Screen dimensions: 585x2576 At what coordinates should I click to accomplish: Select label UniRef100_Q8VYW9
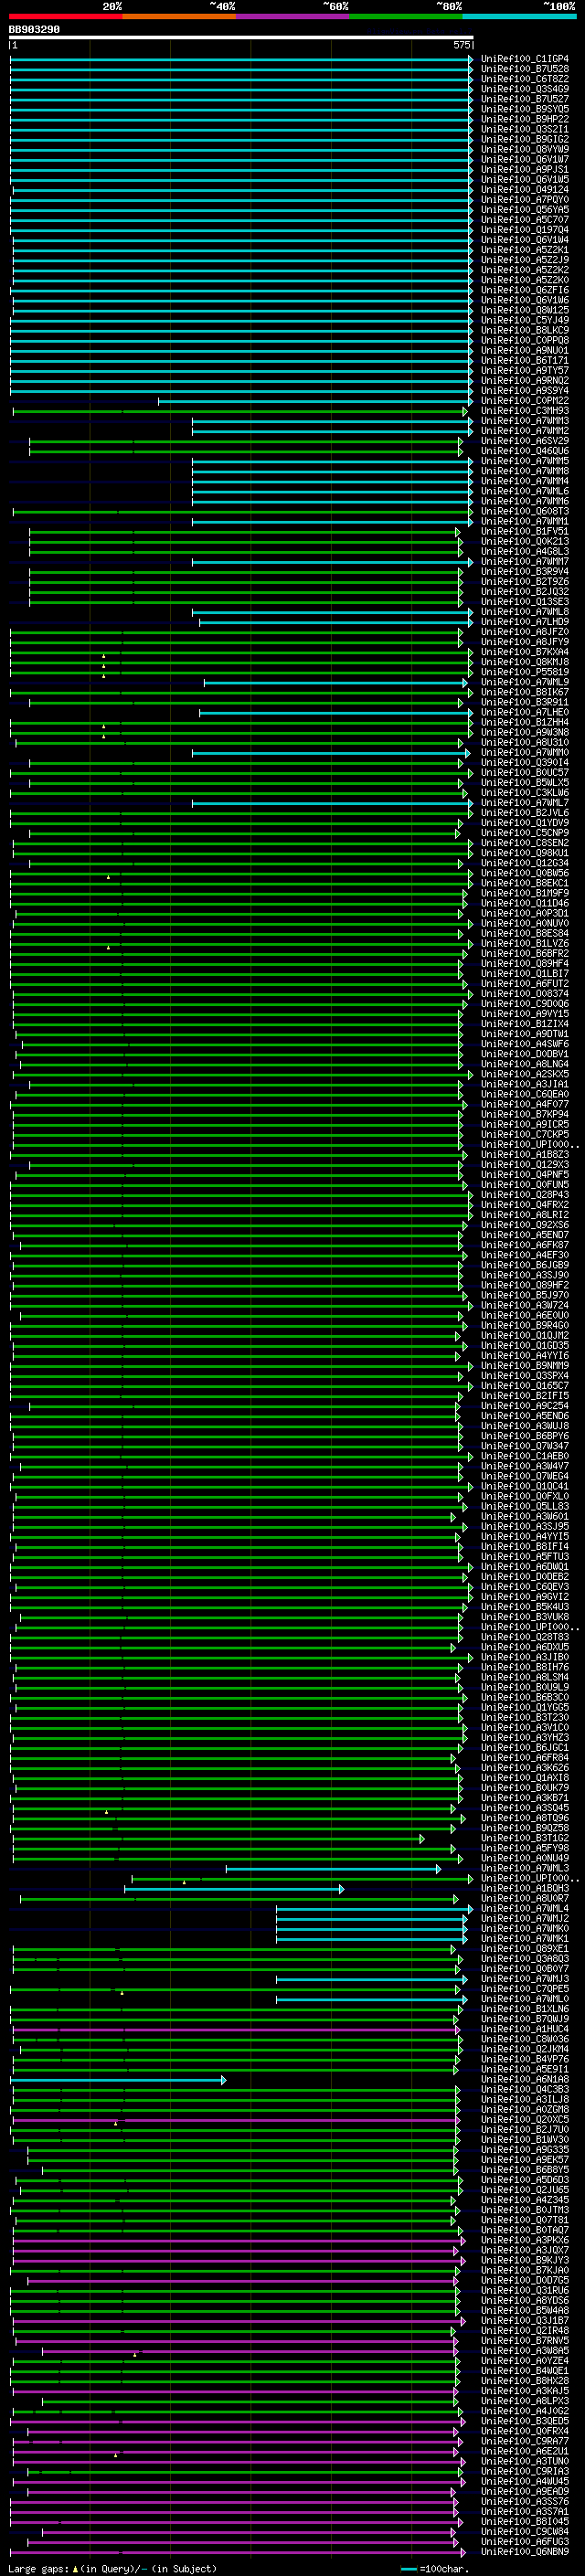tap(524, 149)
